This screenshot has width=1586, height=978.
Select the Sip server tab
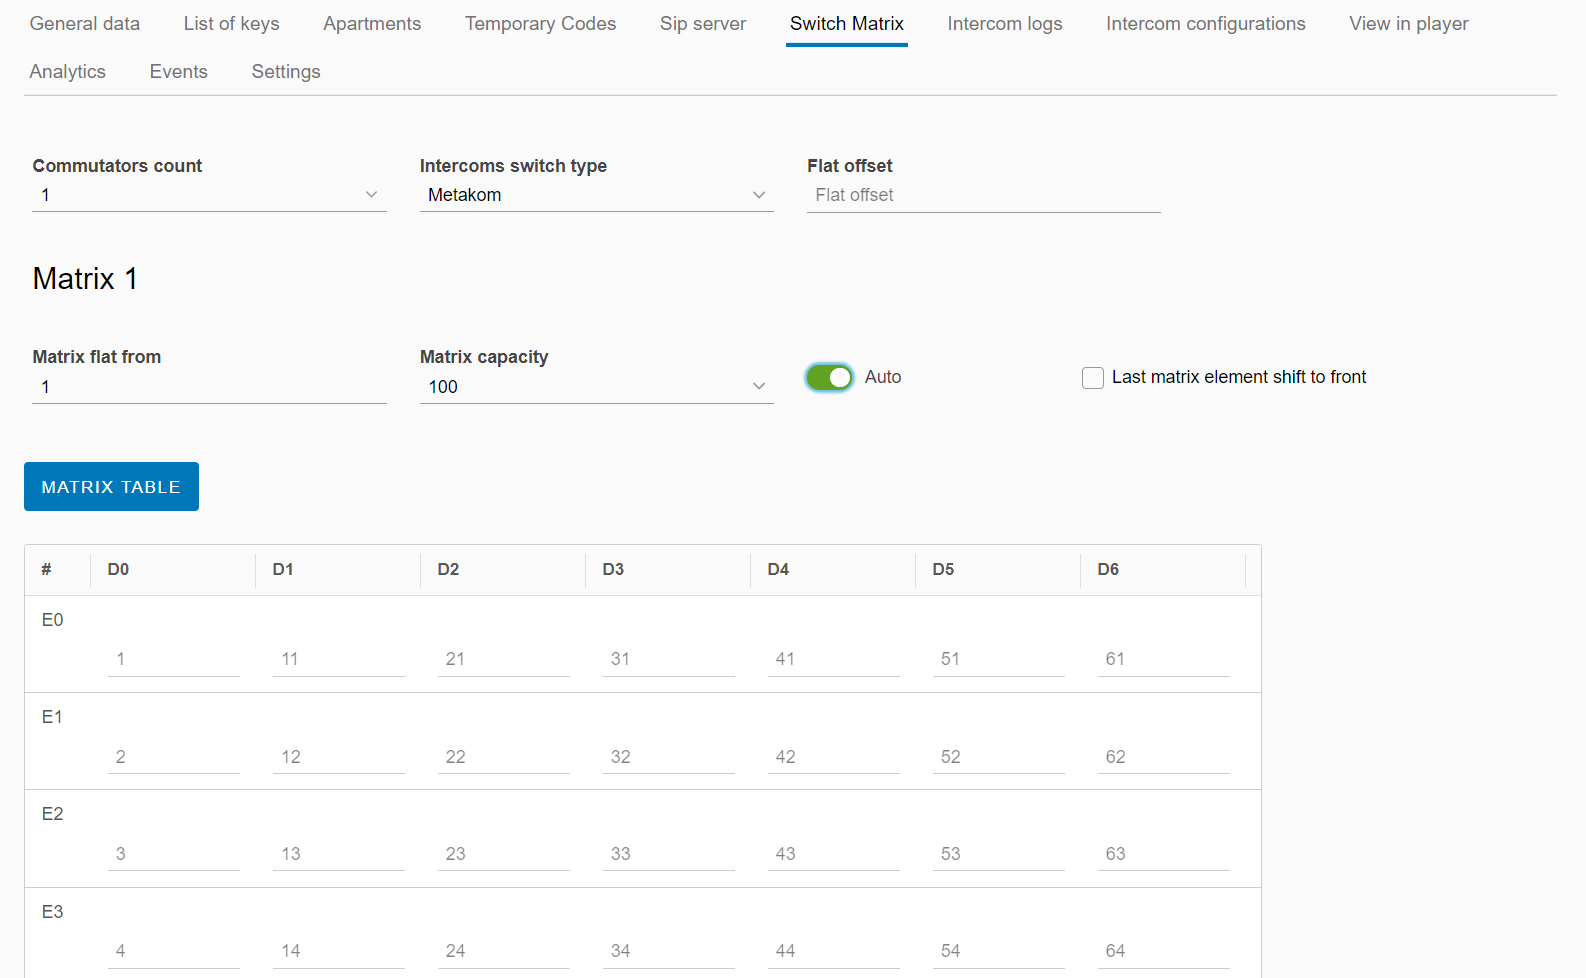703,24
